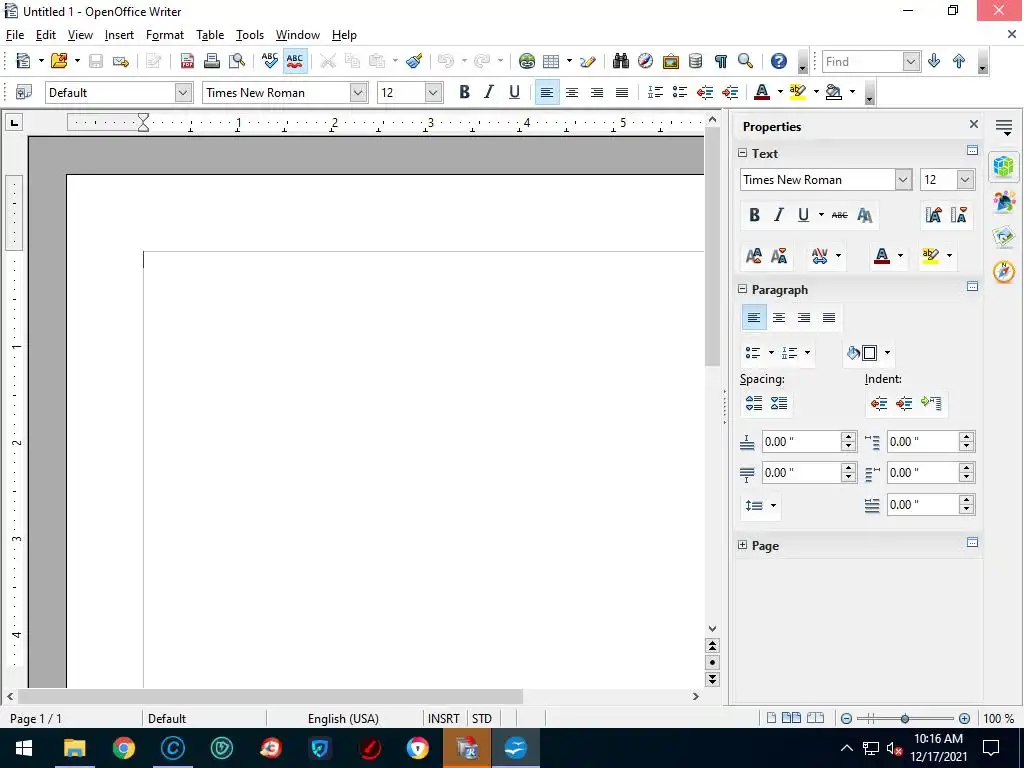The width and height of the screenshot is (1024, 768).
Task: Open the Table menu
Action: [x=210, y=35]
